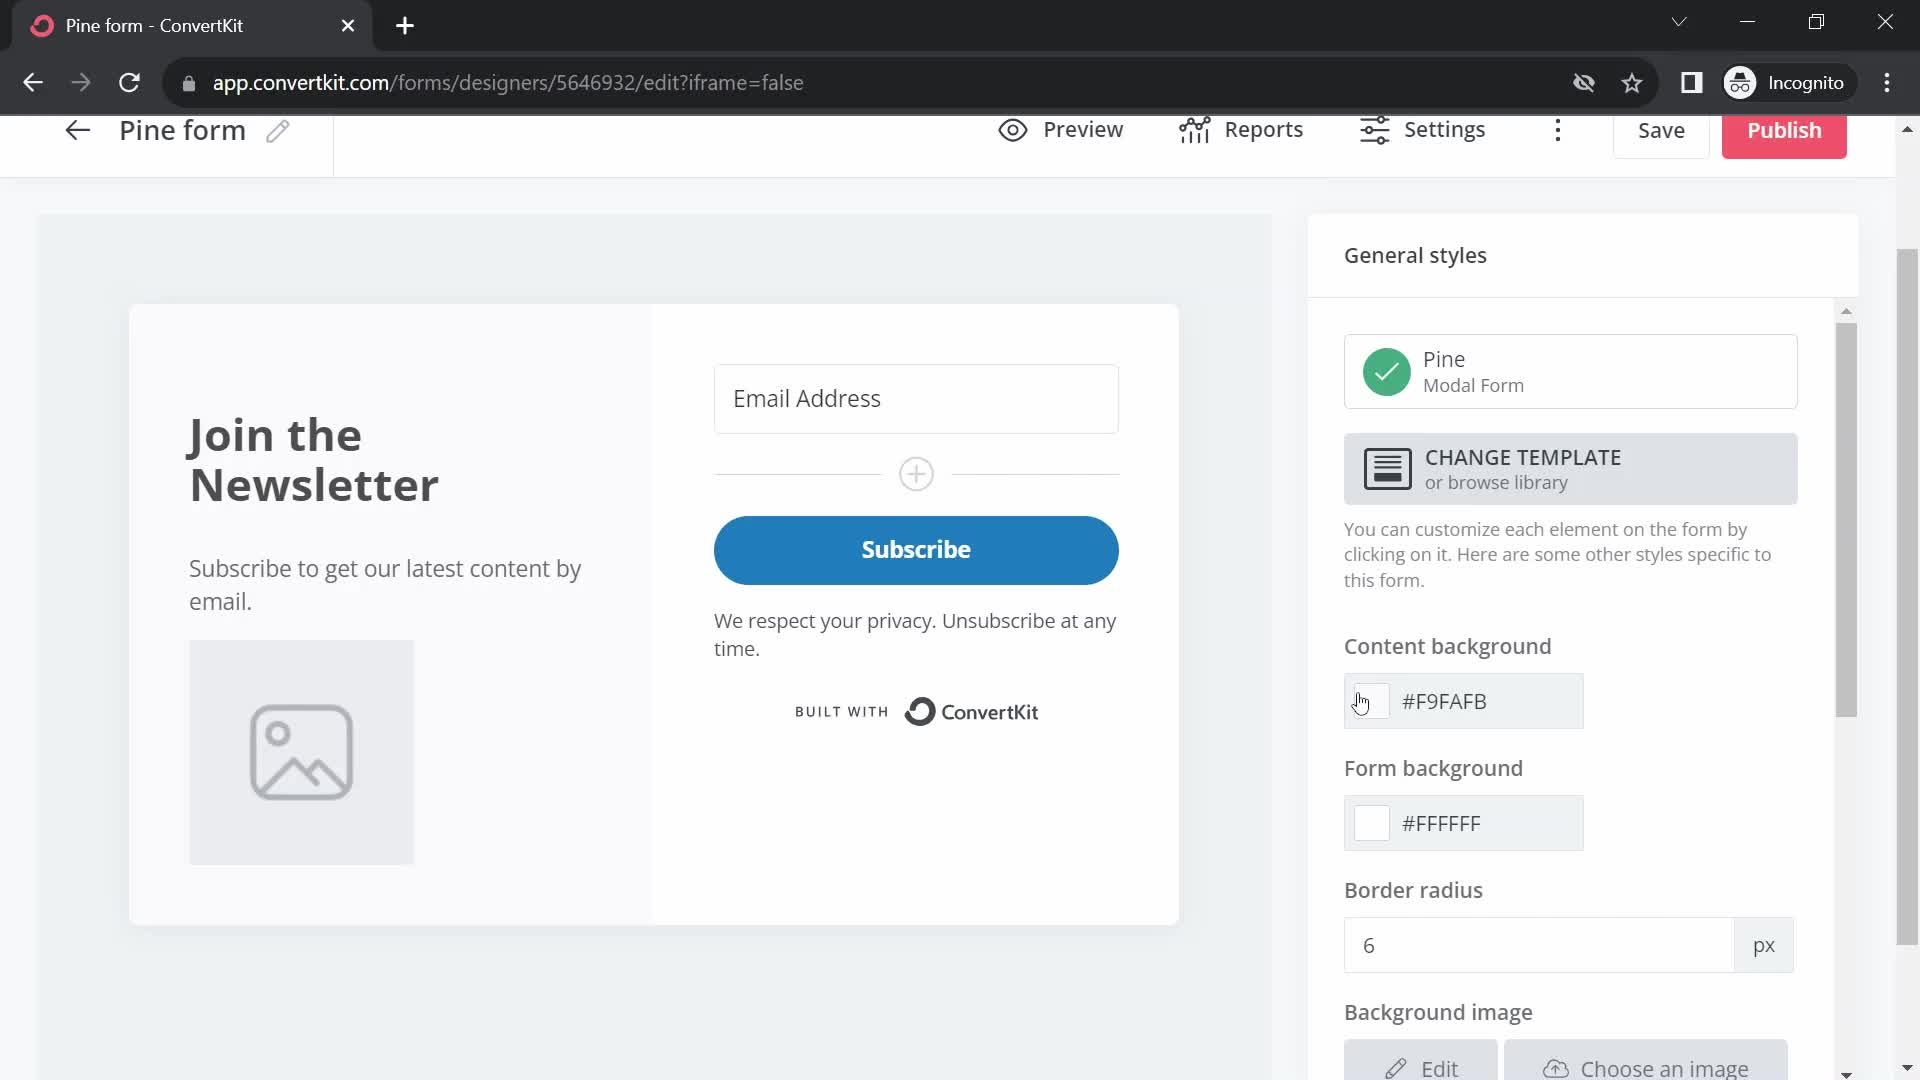Click the ConvertKit logo icon in footer
1920x1080 pixels.
[x=919, y=712]
